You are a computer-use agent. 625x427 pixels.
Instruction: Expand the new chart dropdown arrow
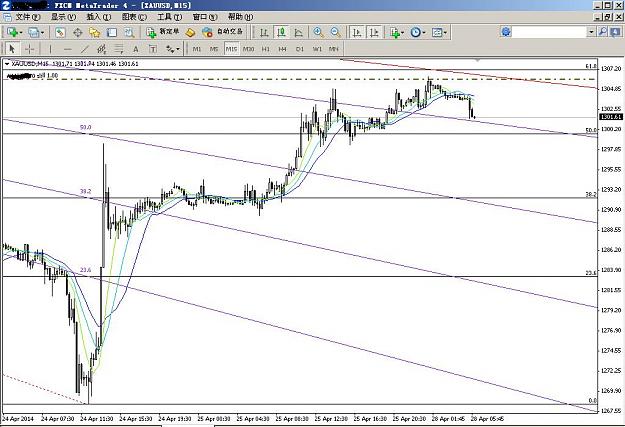(20, 33)
